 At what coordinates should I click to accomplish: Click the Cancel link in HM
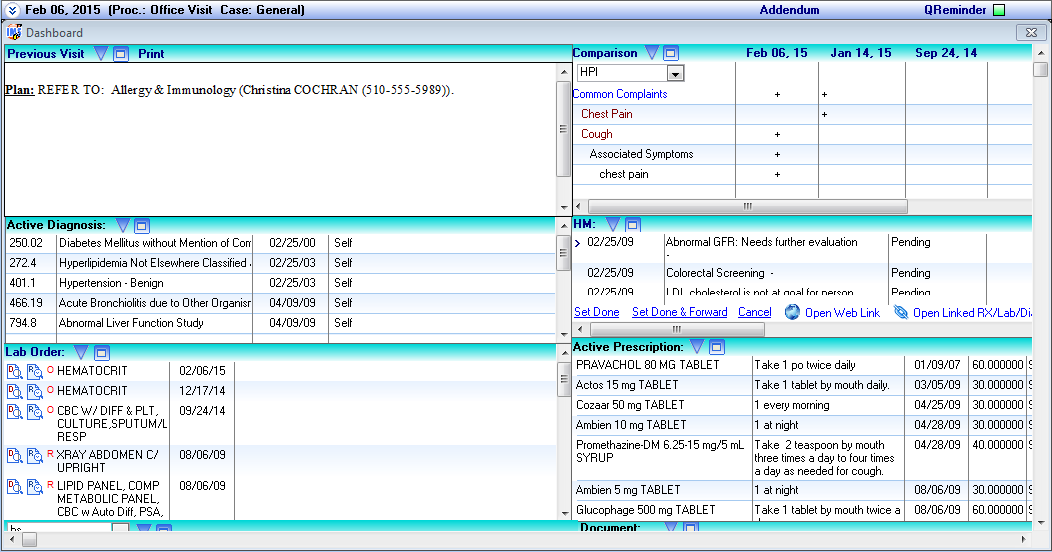(755, 313)
